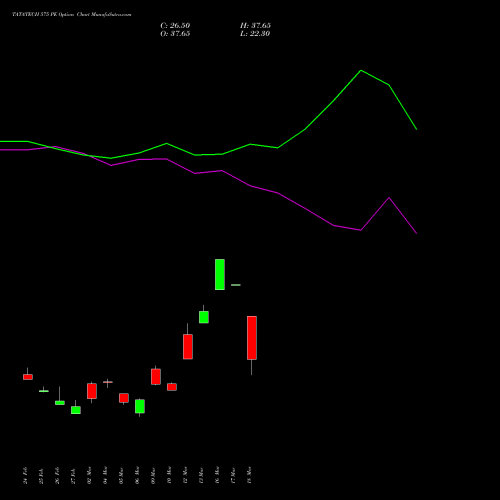Select the small red candle above 24 Feb
The width and height of the screenshot is (500, 500).
click(x=28, y=377)
